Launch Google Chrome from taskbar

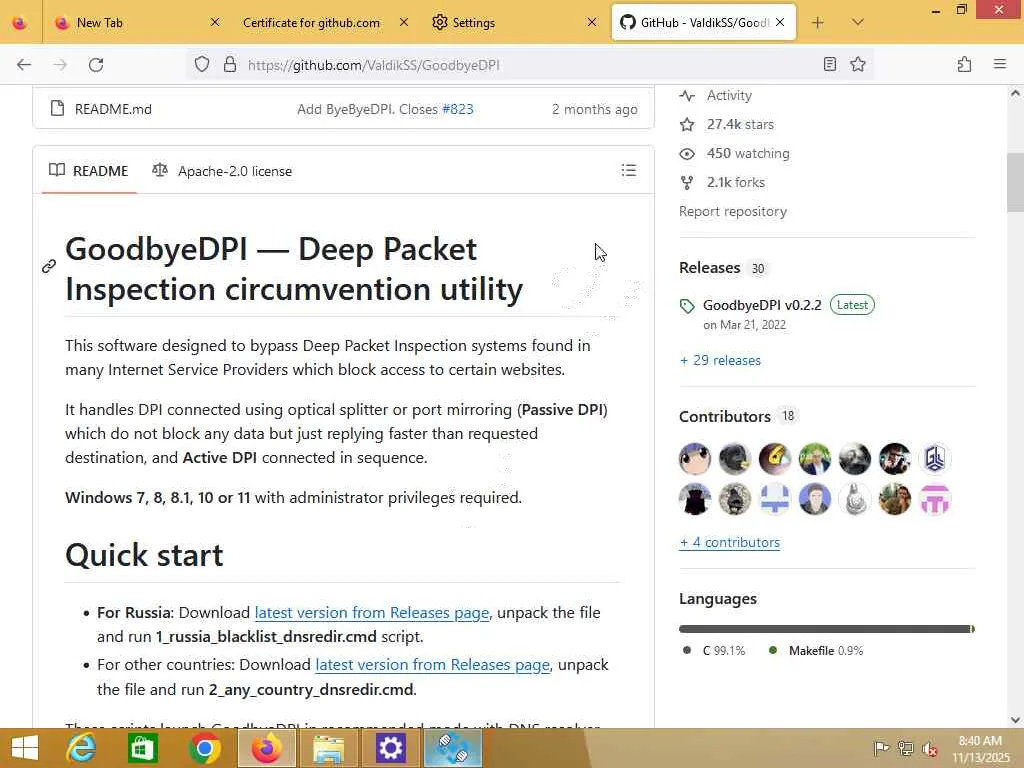coord(204,748)
